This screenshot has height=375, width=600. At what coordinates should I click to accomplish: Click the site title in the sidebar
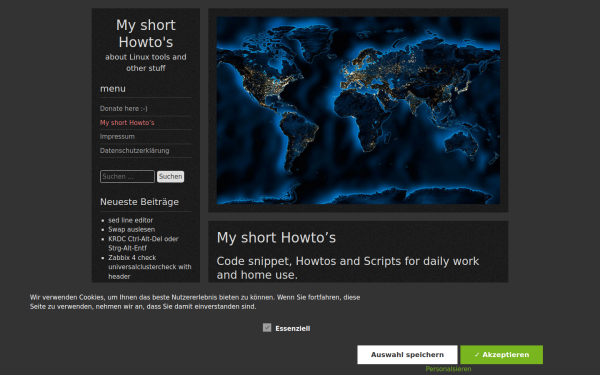(x=146, y=34)
